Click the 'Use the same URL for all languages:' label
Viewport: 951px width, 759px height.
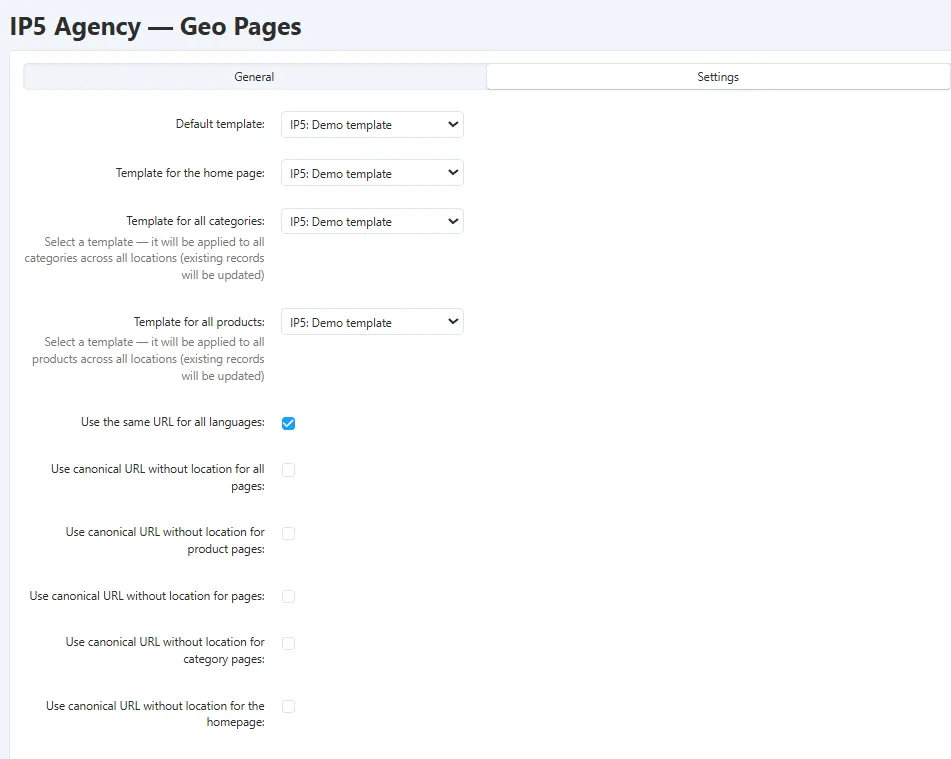[x=173, y=422]
